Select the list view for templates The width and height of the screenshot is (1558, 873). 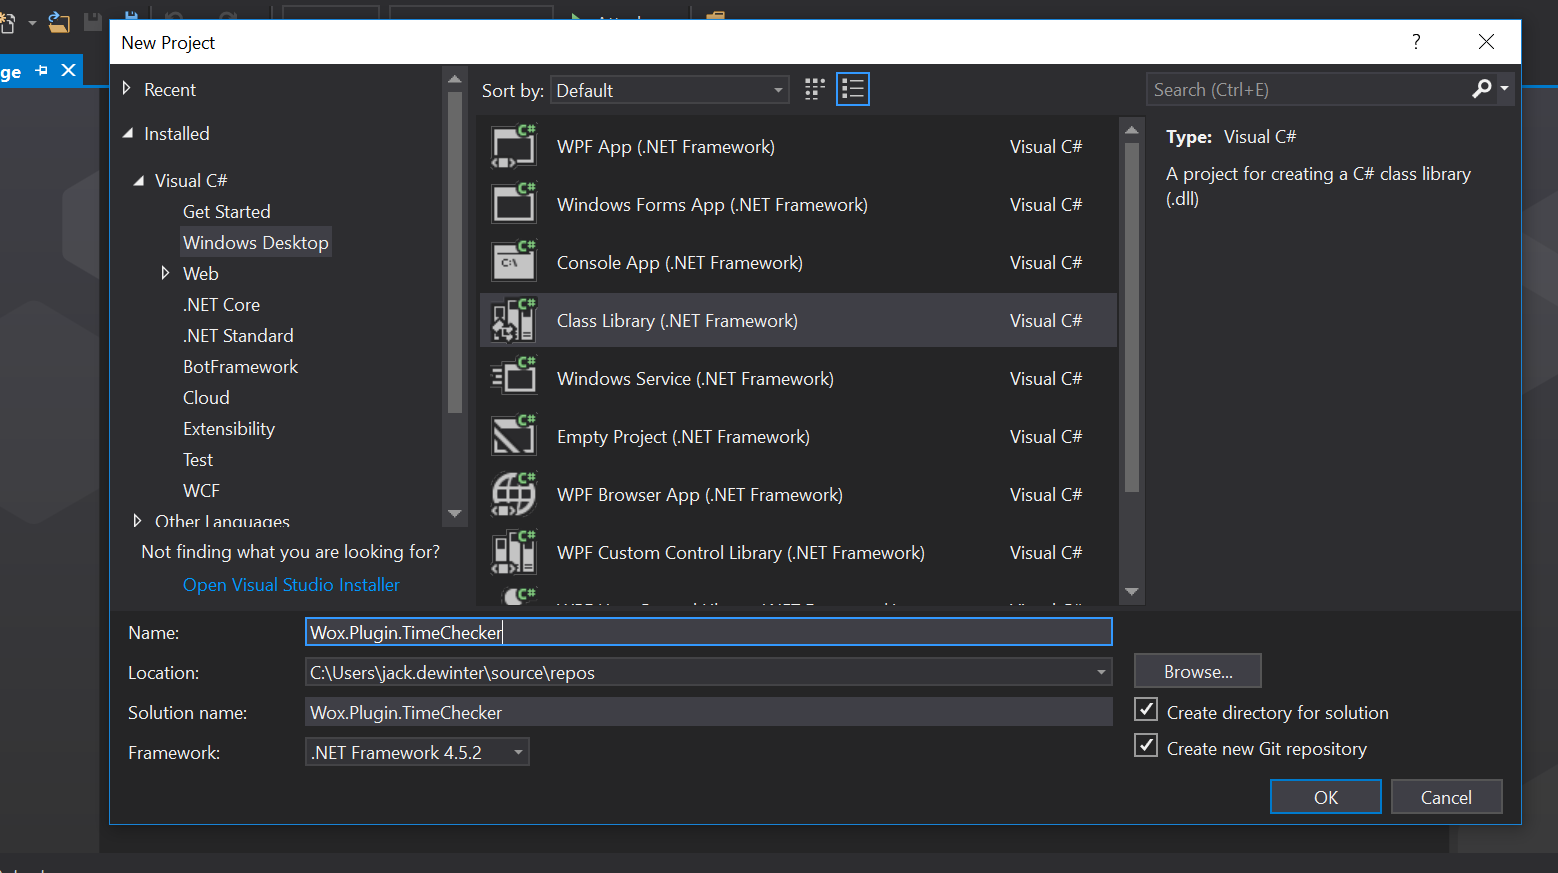click(852, 88)
